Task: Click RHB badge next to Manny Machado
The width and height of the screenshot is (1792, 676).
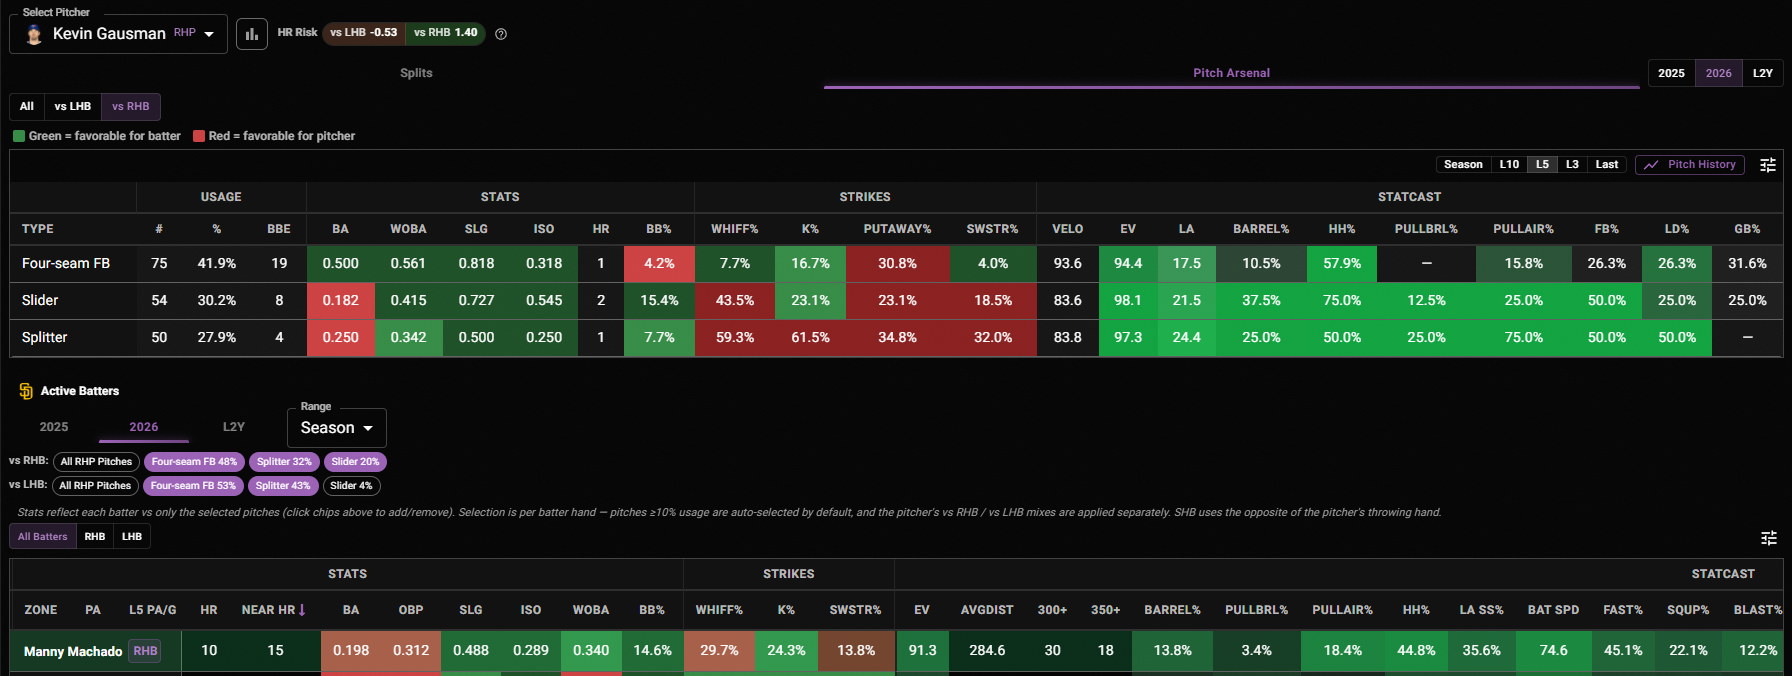Action: [x=145, y=651]
